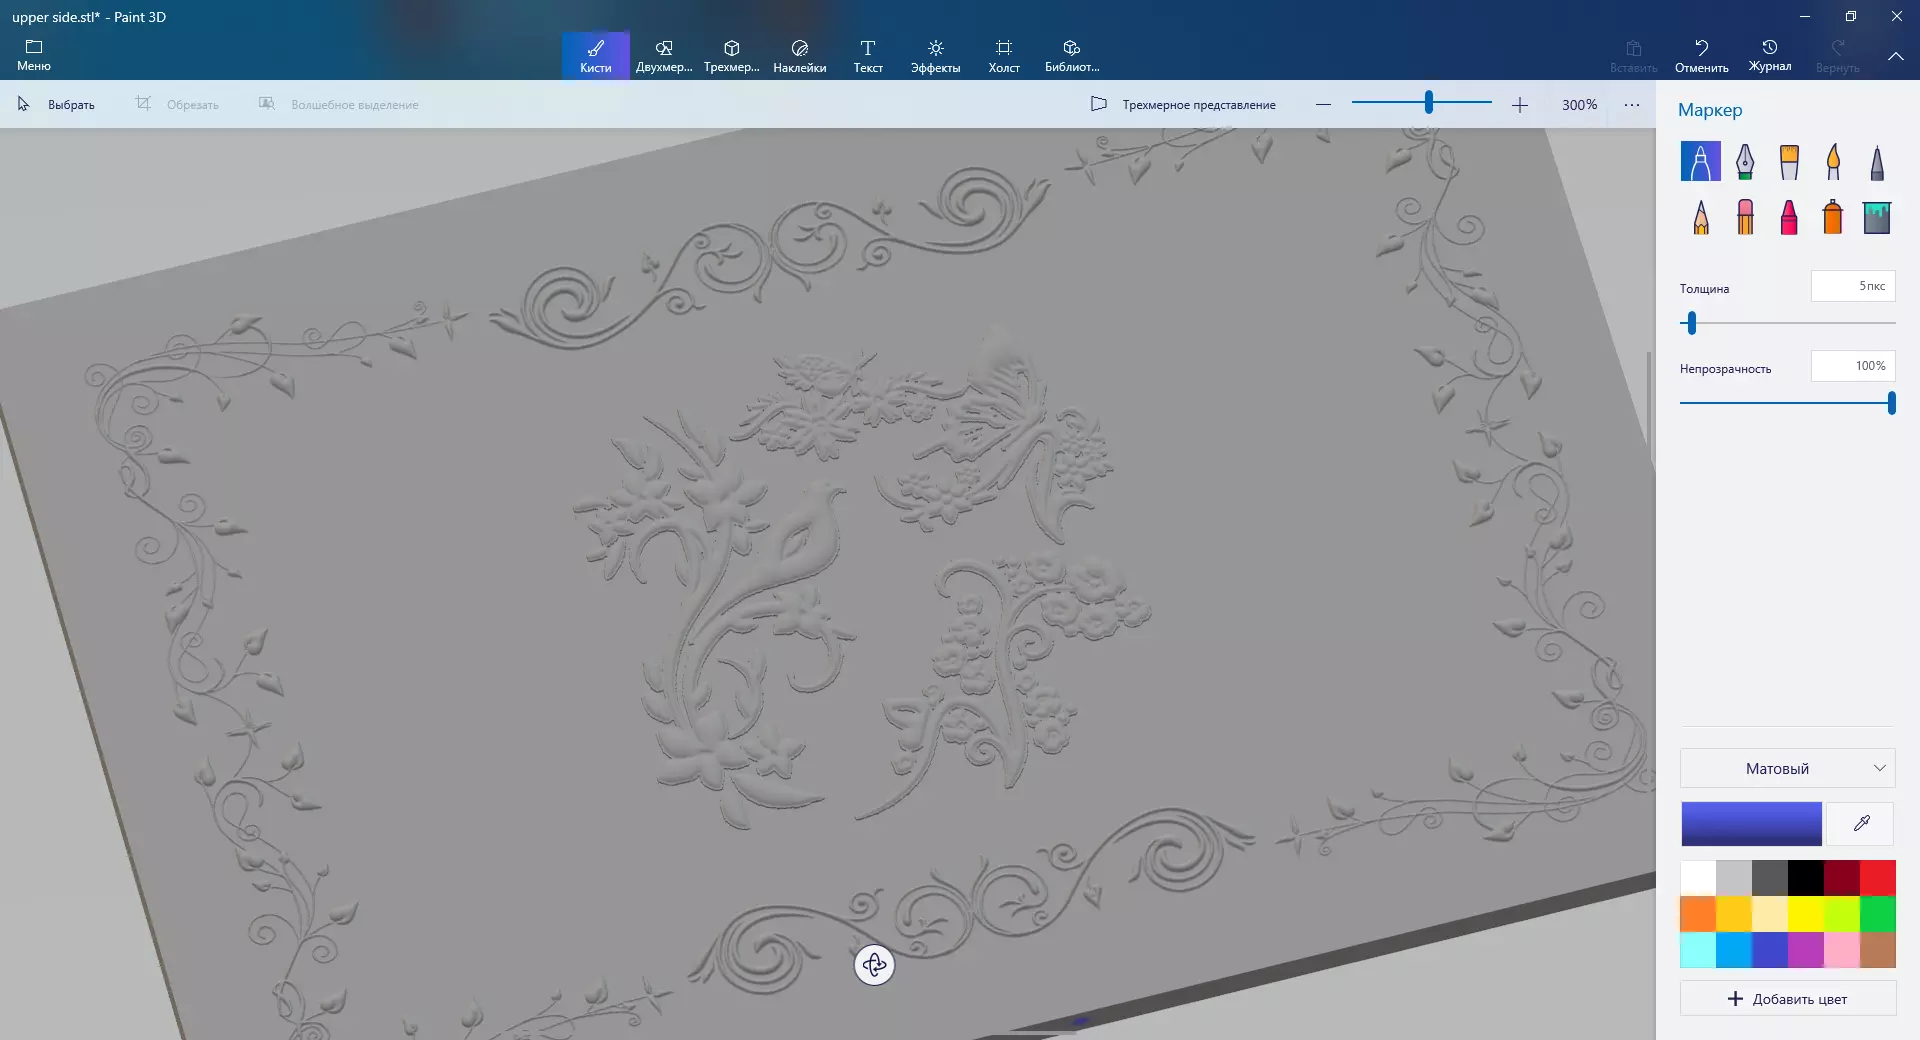Click the current blue color preview

pos(1751,824)
